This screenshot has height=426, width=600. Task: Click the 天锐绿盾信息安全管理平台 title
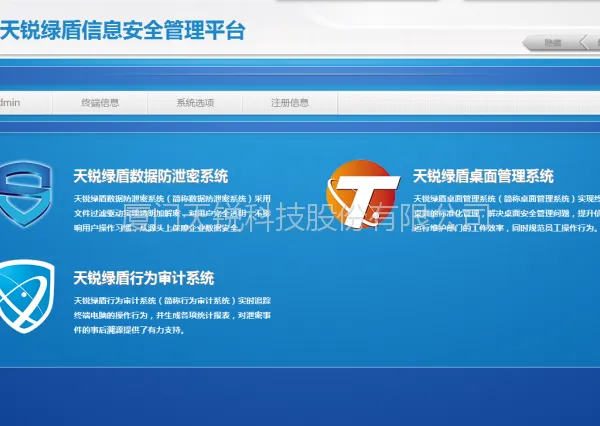122,31
